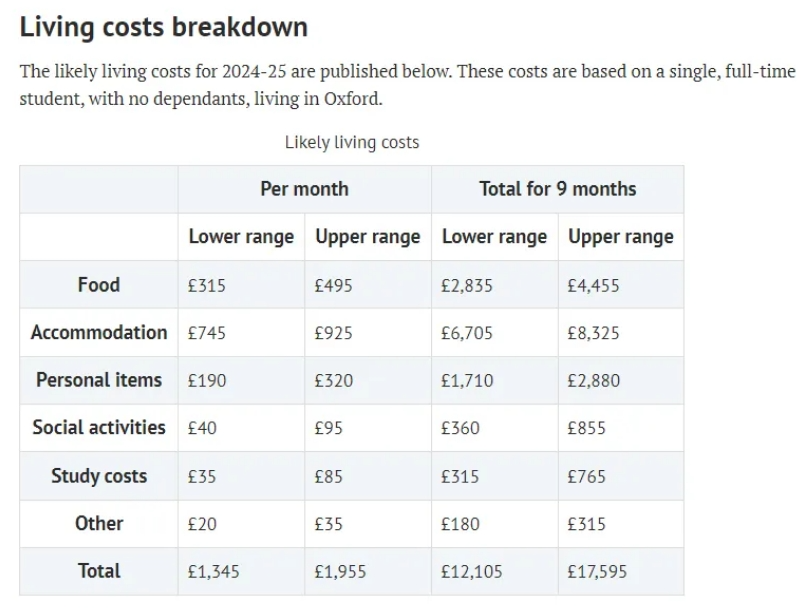811x612 pixels.
Task: Click the £8,325 accommodation cell
Action: point(593,333)
